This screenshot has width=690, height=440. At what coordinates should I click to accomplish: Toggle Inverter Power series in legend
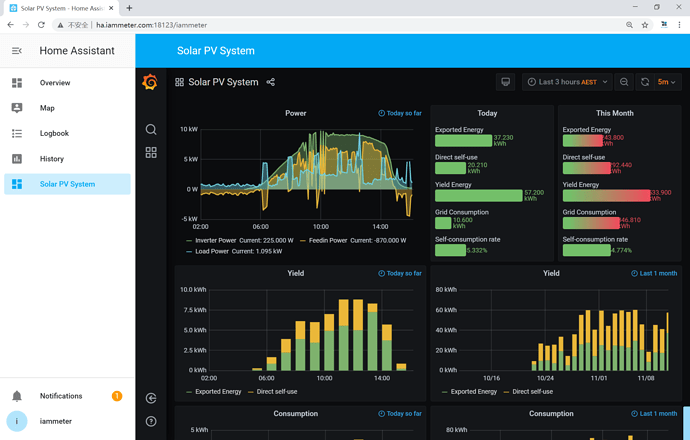click(240, 240)
